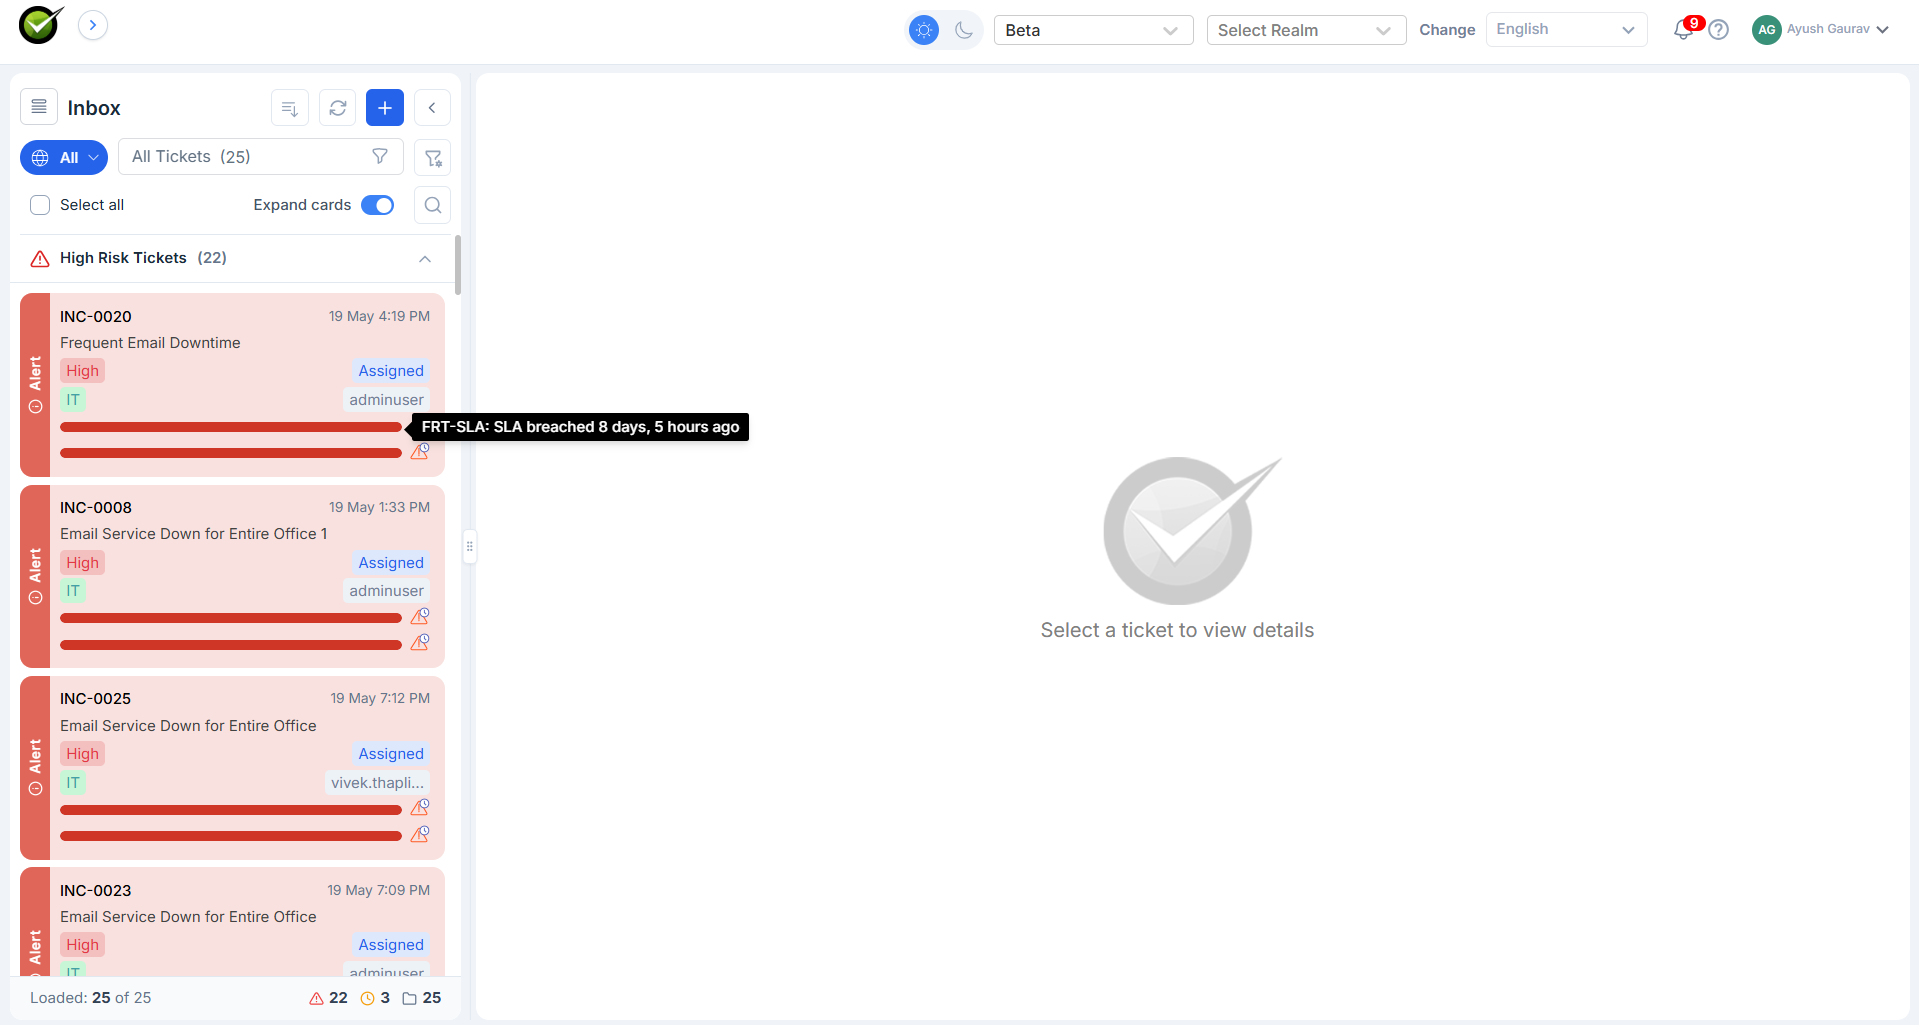1919x1025 pixels.
Task: Open the notifications bell
Action: (x=1684, y=30)
